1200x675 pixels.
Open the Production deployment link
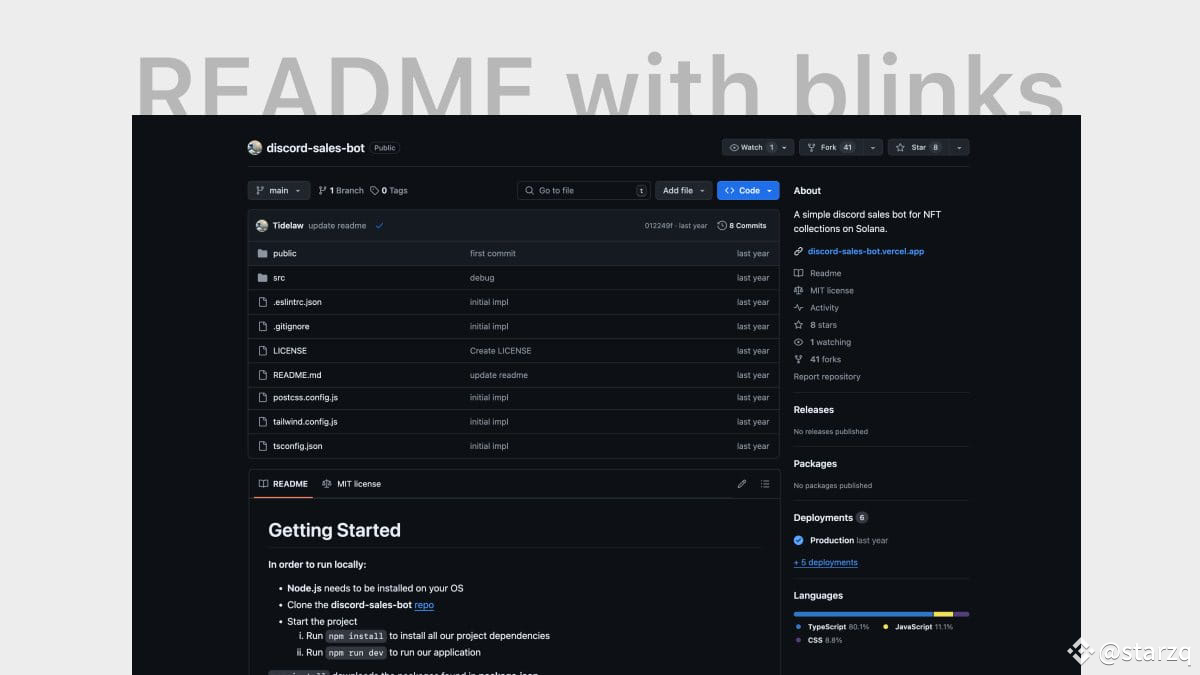click(x=832, y=541)
